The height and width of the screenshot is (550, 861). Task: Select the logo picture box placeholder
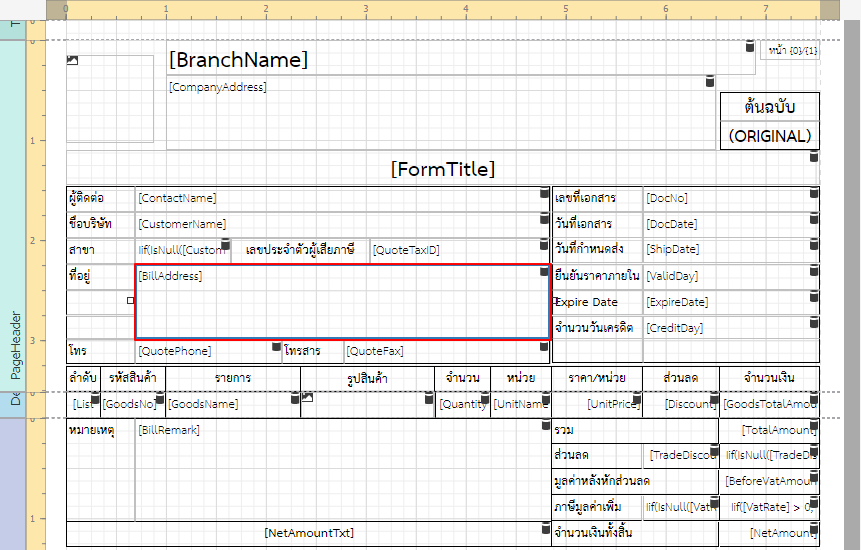110,99
